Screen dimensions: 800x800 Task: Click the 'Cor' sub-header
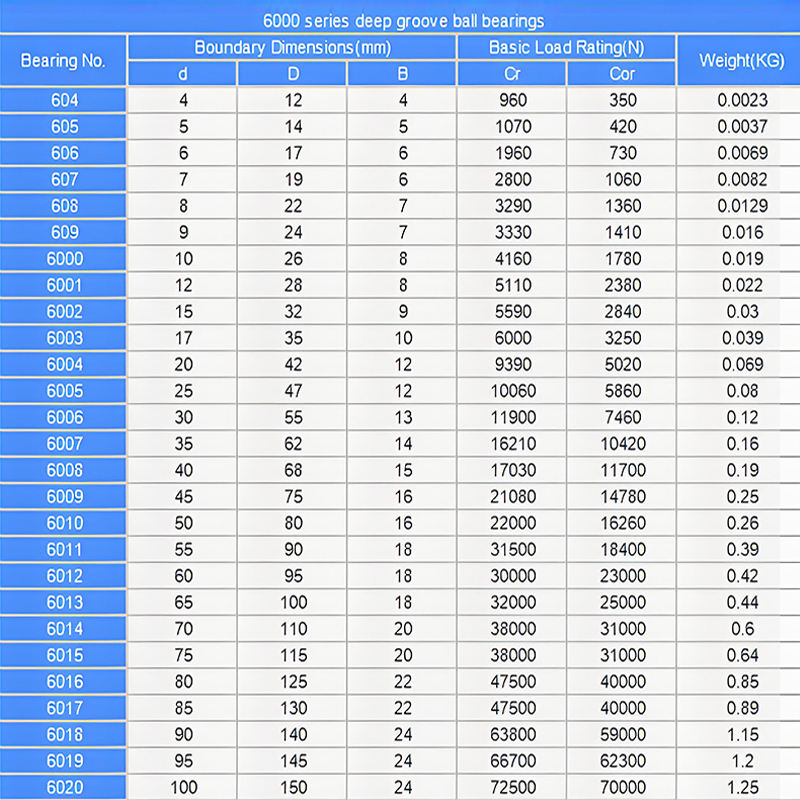[622, 74]
